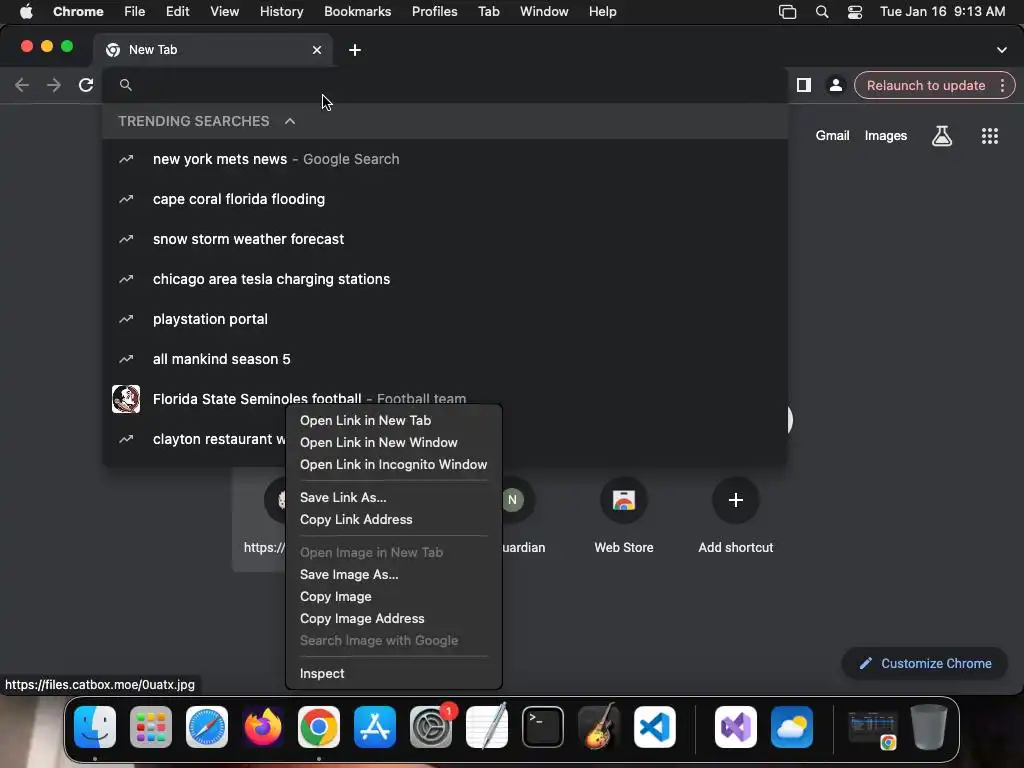Select 'snow storm weather forecast' suggestion
The height and width of the screenshot is (768, 1024).
coord(444,239)
